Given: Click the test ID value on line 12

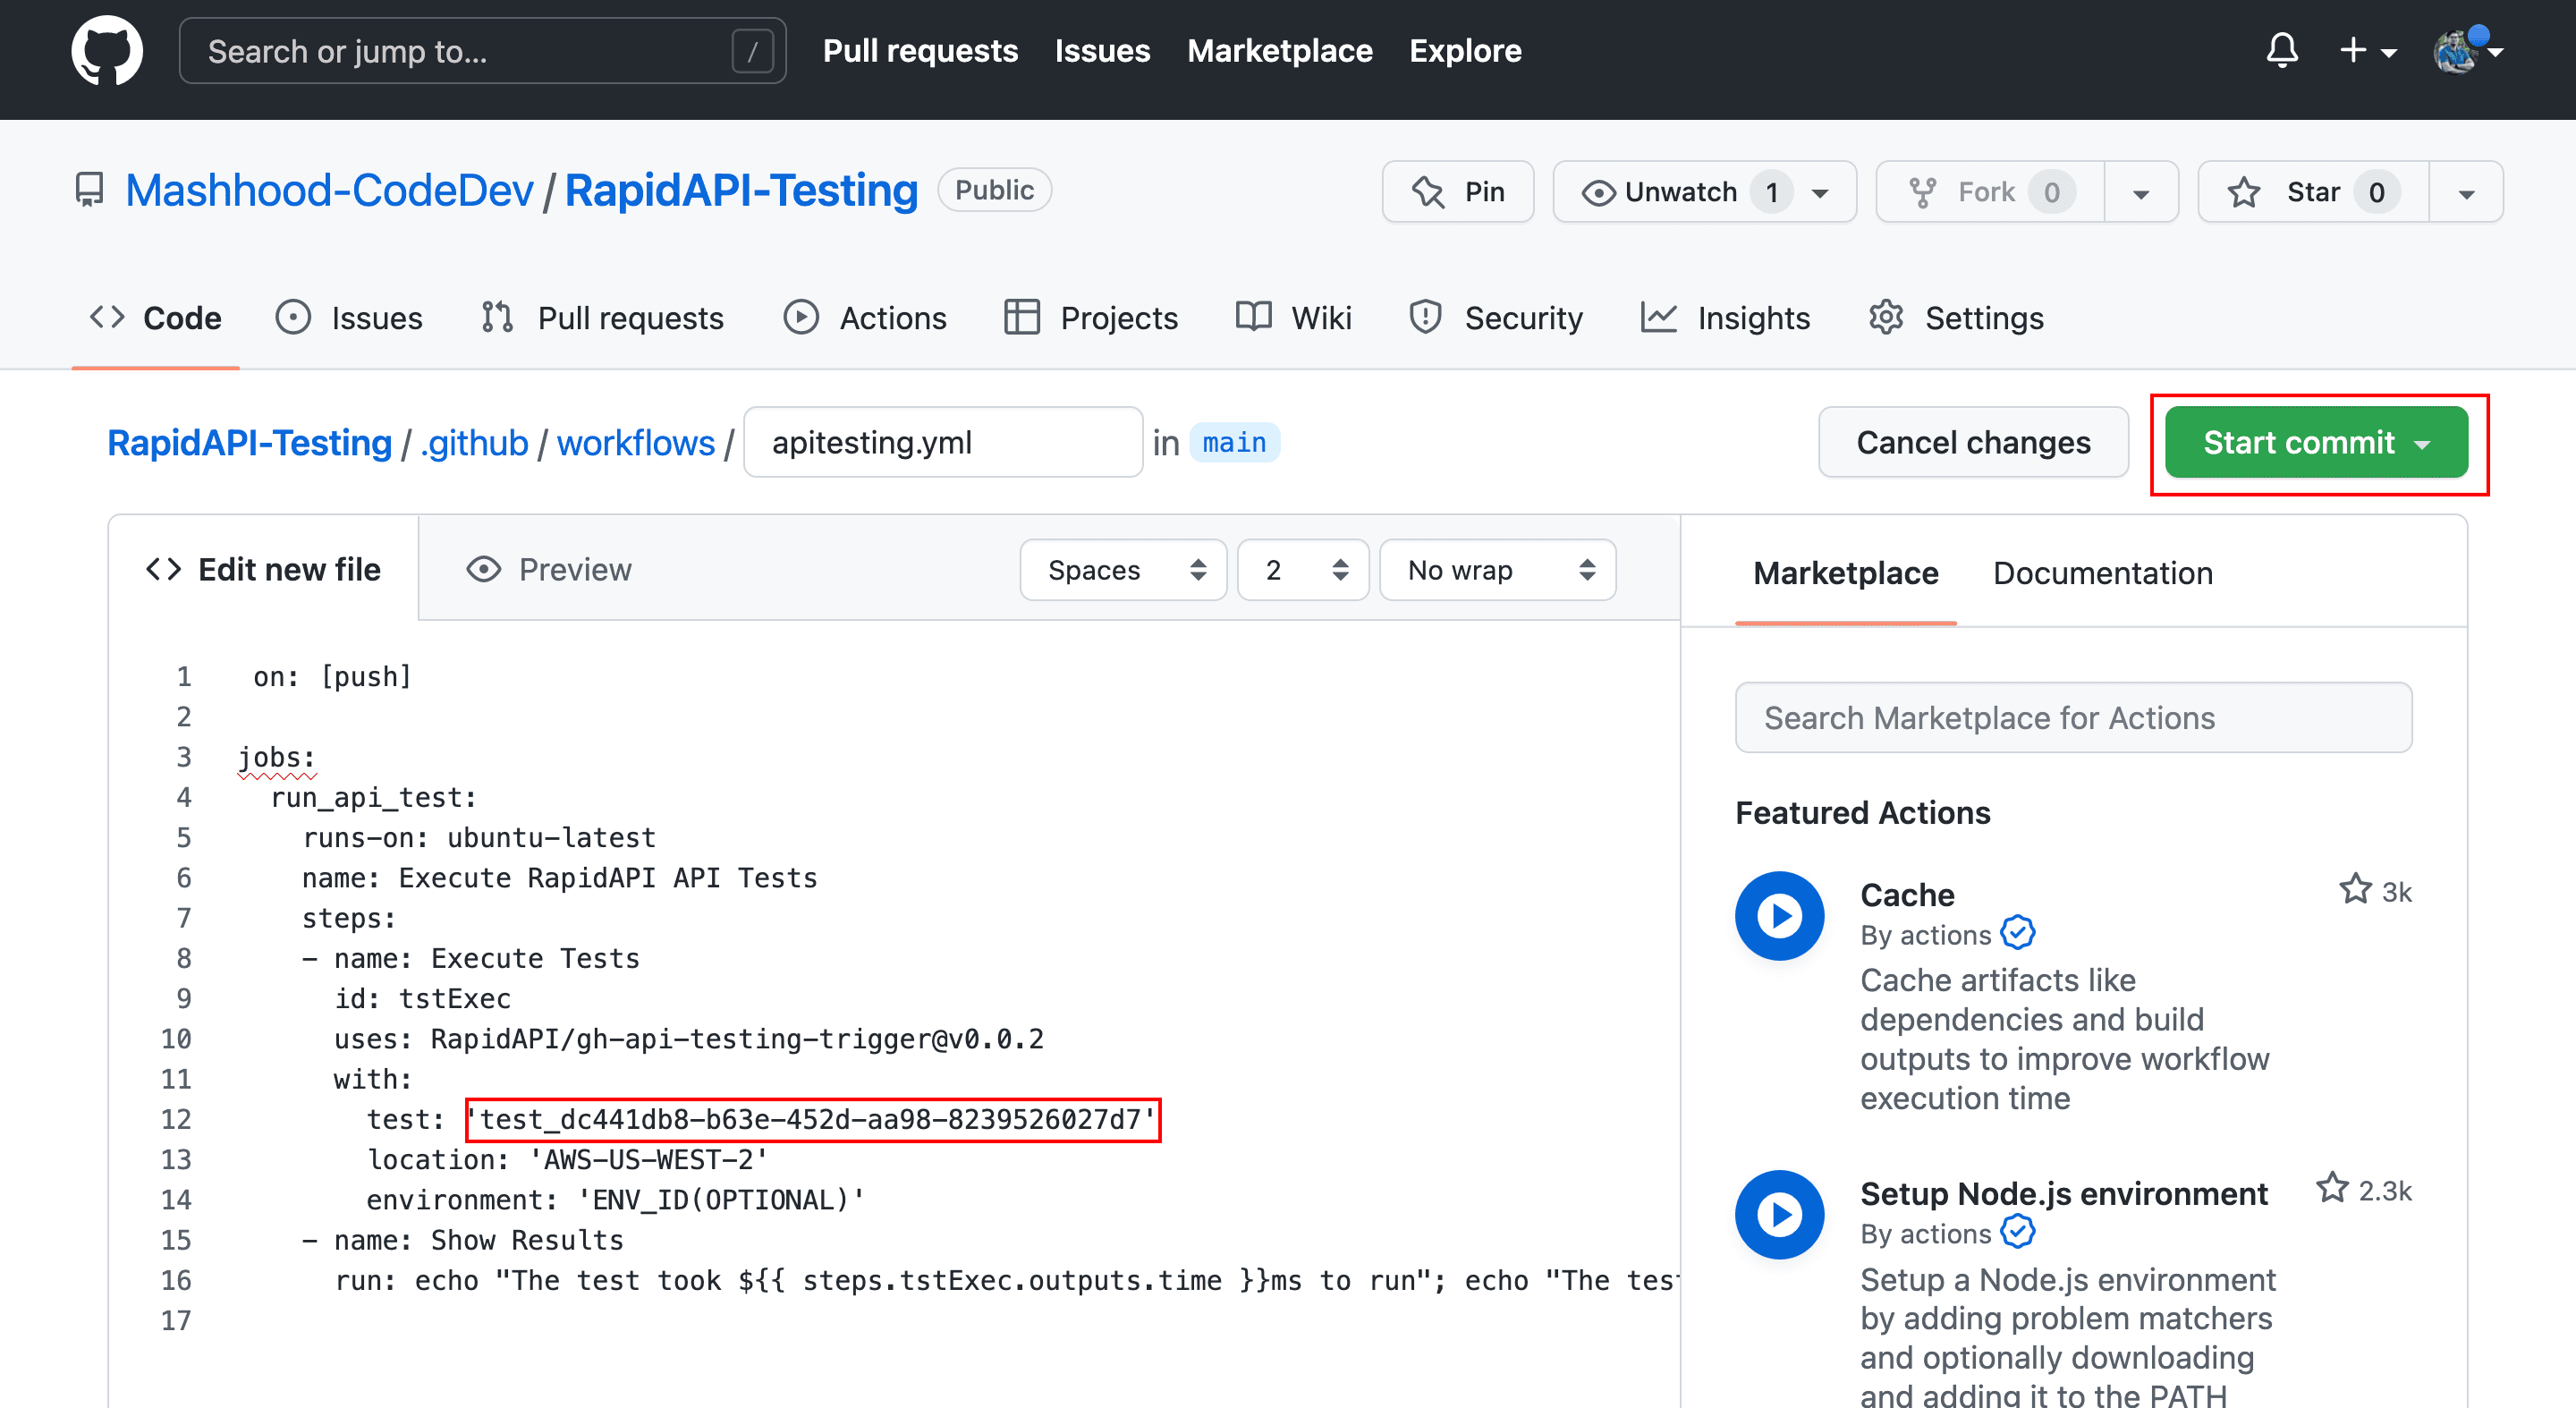Looking at the screenshot, I should 813,1120.
